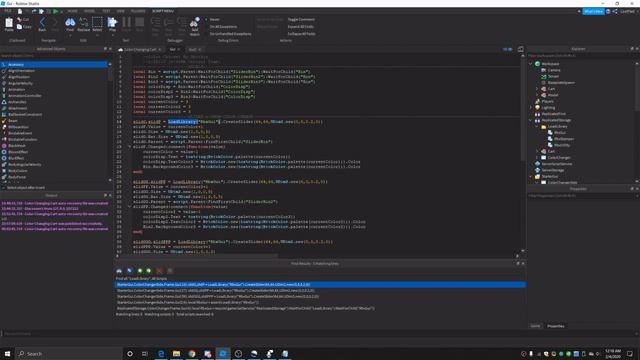Toggle 'Select object after insert' checkbox

[4, 188]
